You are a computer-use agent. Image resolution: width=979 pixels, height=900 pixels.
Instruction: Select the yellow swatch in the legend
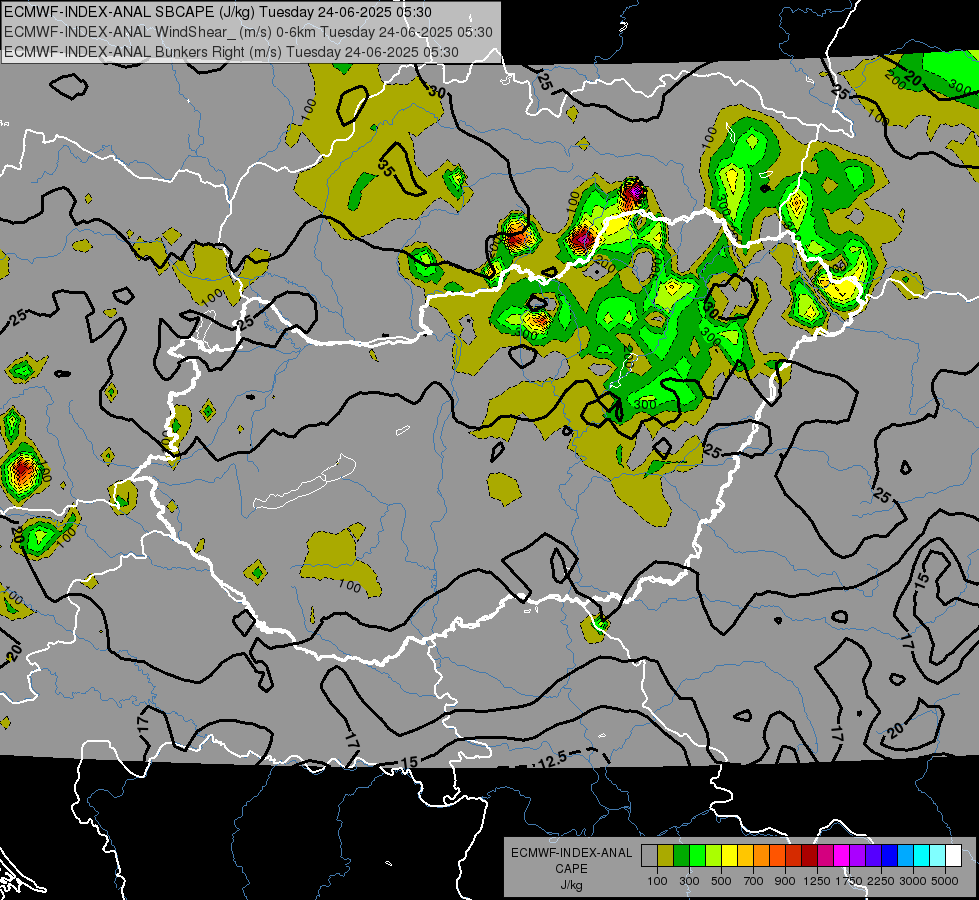point(729,855)
